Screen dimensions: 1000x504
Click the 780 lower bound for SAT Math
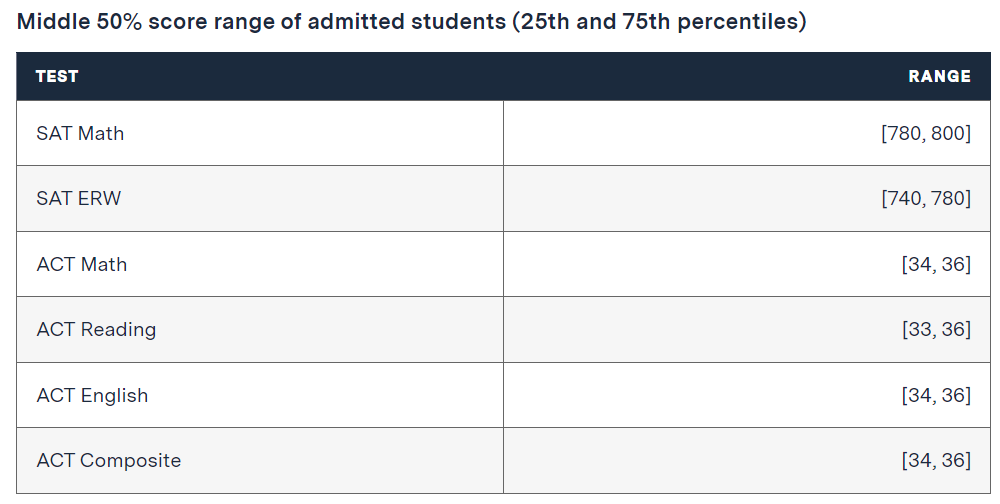point(904,133)
